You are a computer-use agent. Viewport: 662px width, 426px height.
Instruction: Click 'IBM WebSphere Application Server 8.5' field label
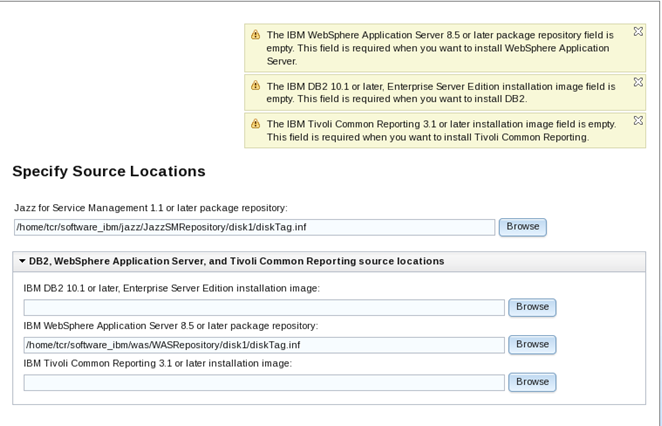pos(171,326)
